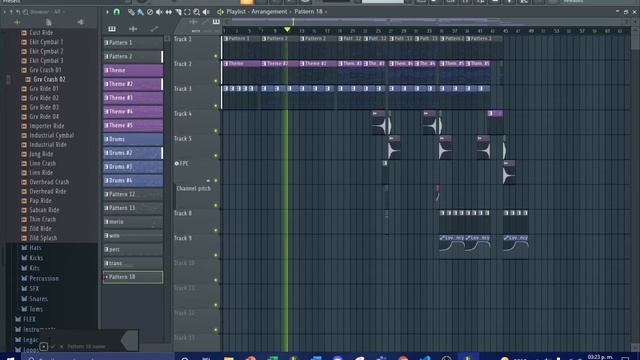Image resolution: width=640 pixels, height=360 pixels.
Task: Mute Track 1 via its green dot
Action: (216, 56)
